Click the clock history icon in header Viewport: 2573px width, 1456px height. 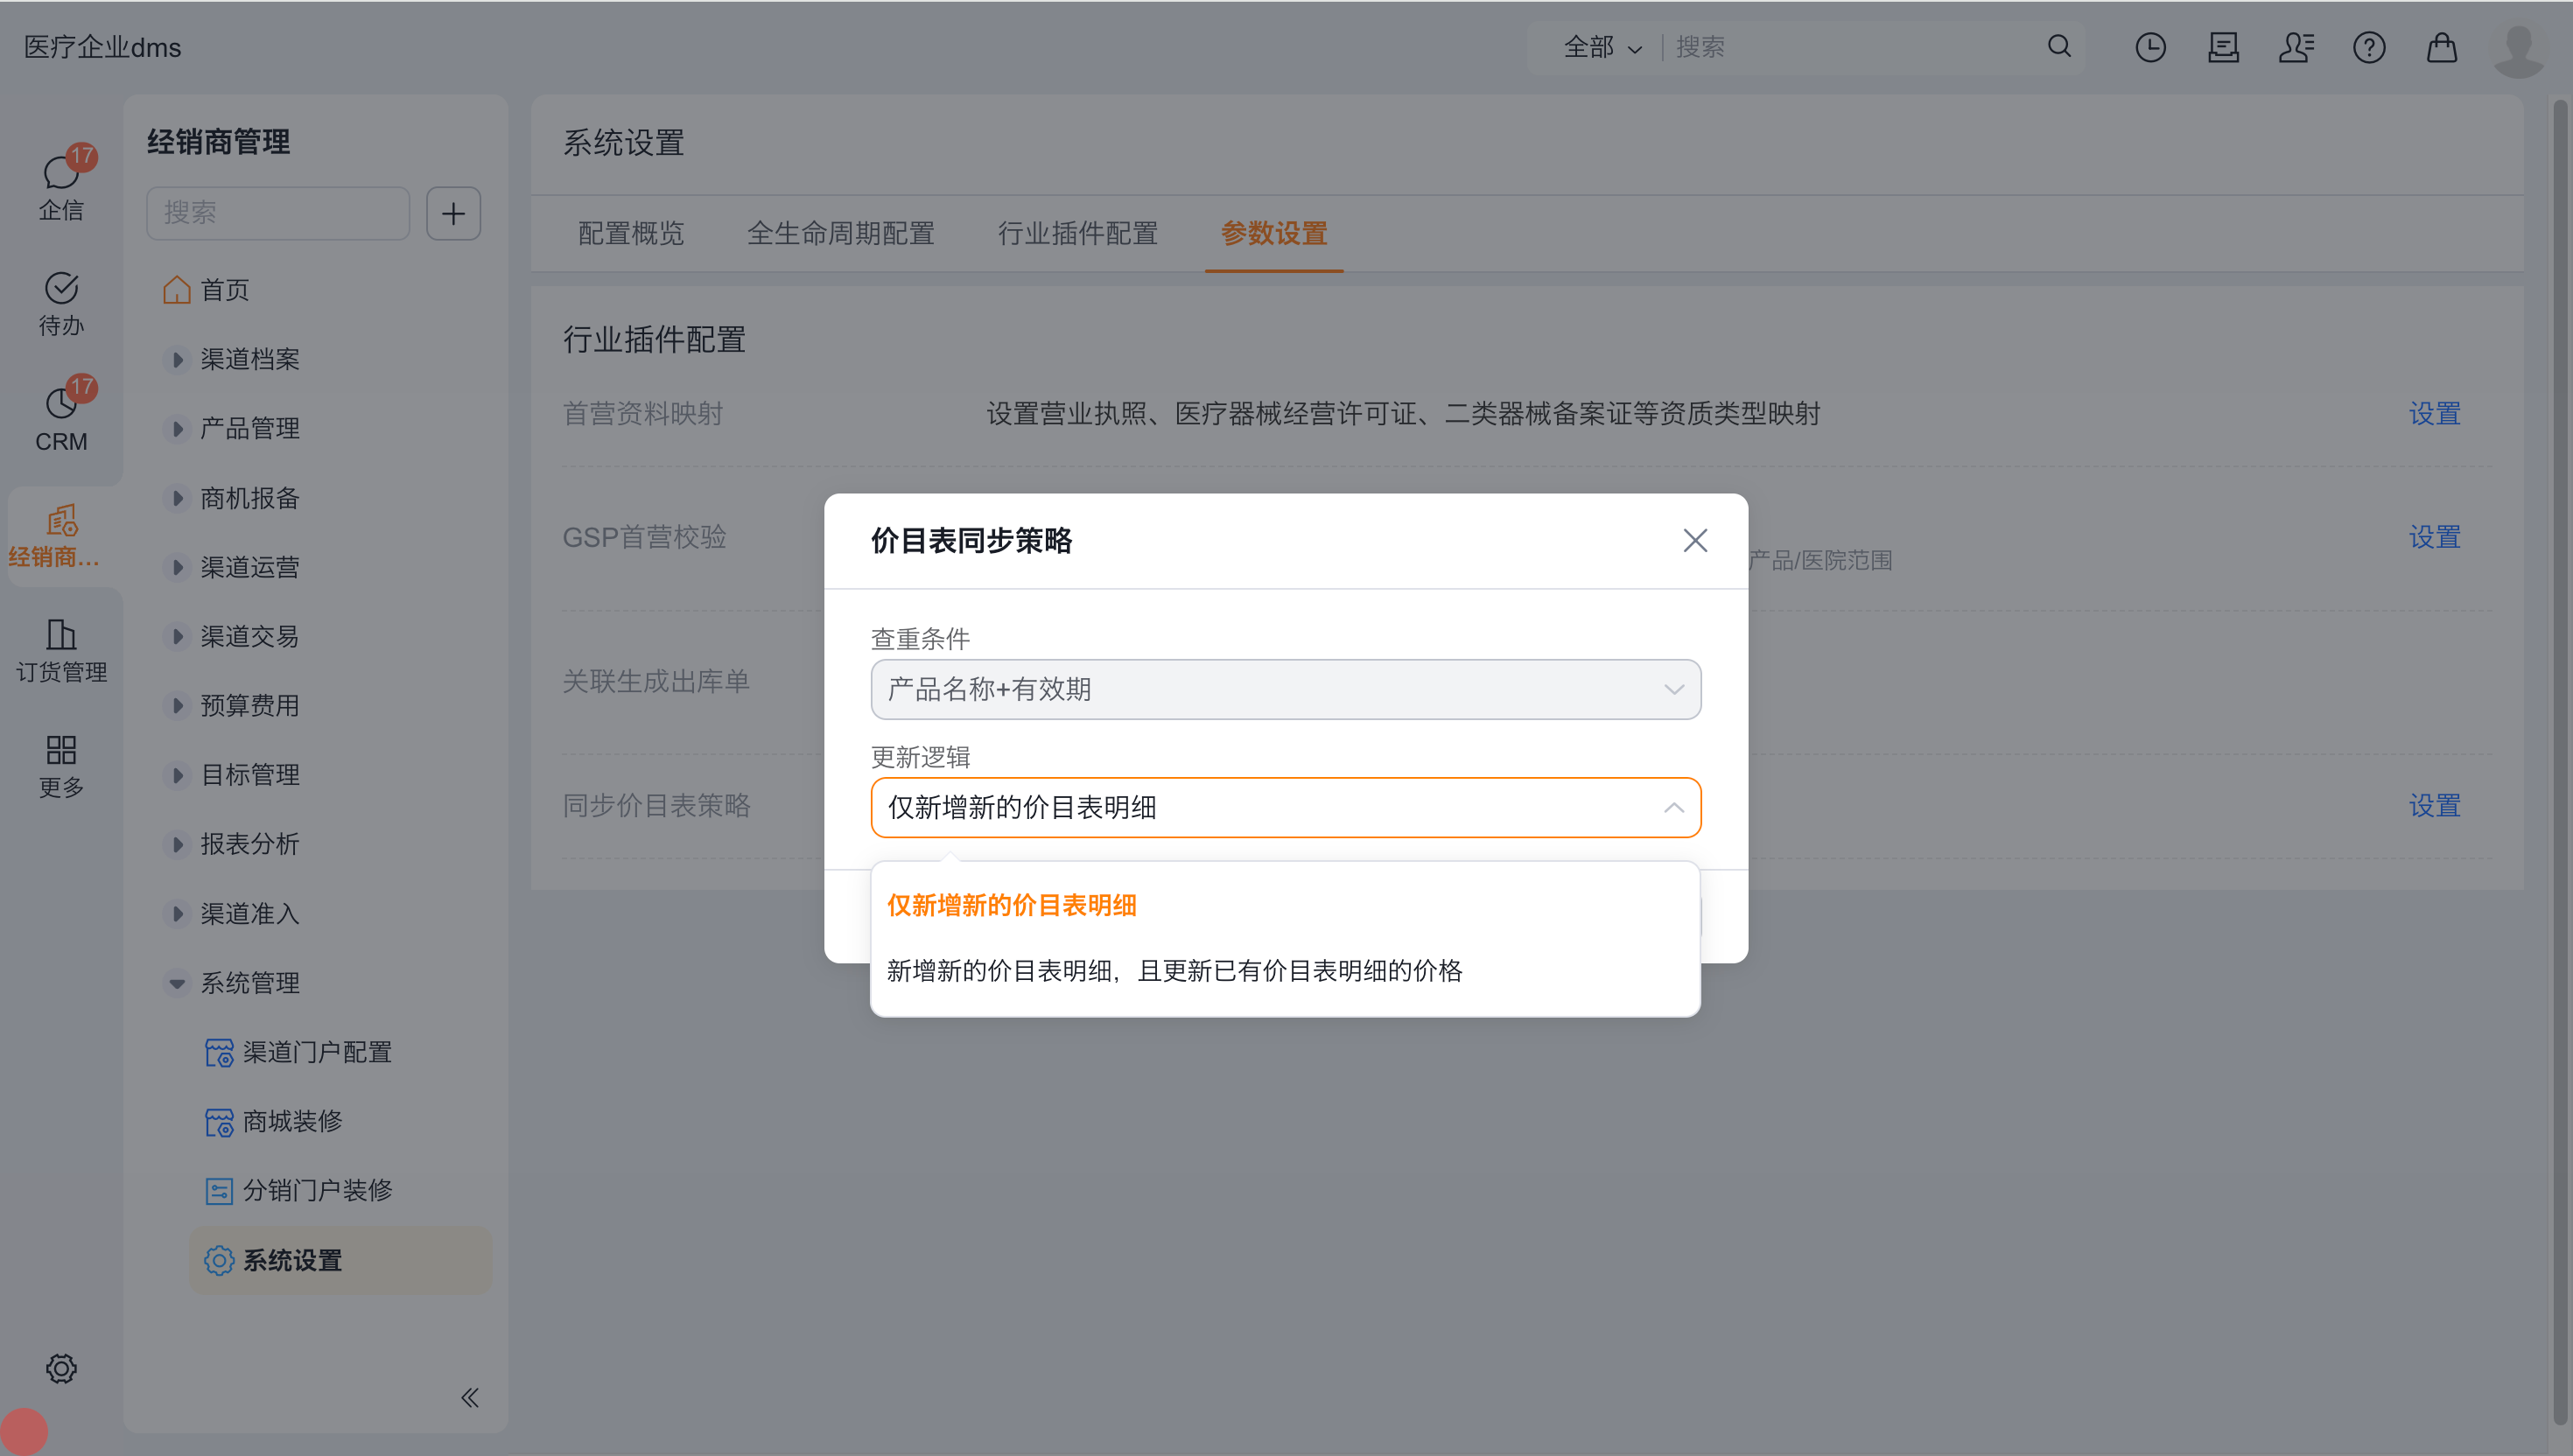pyautogui.click(x=2149, y=47)
